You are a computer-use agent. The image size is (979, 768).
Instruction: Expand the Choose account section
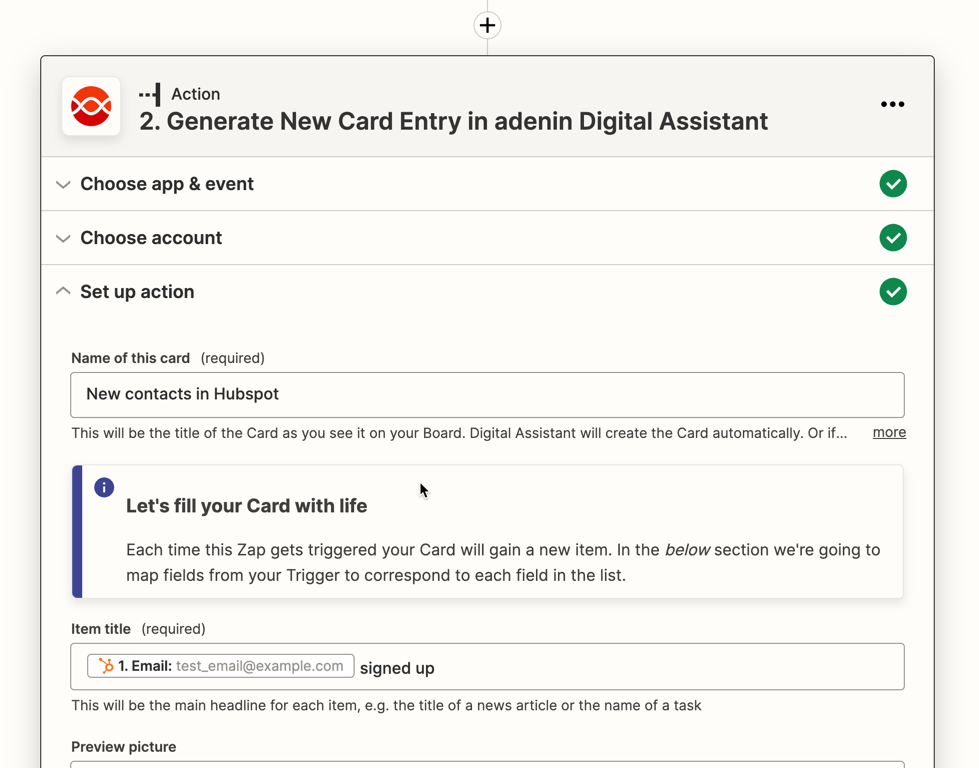coord(487,238)
